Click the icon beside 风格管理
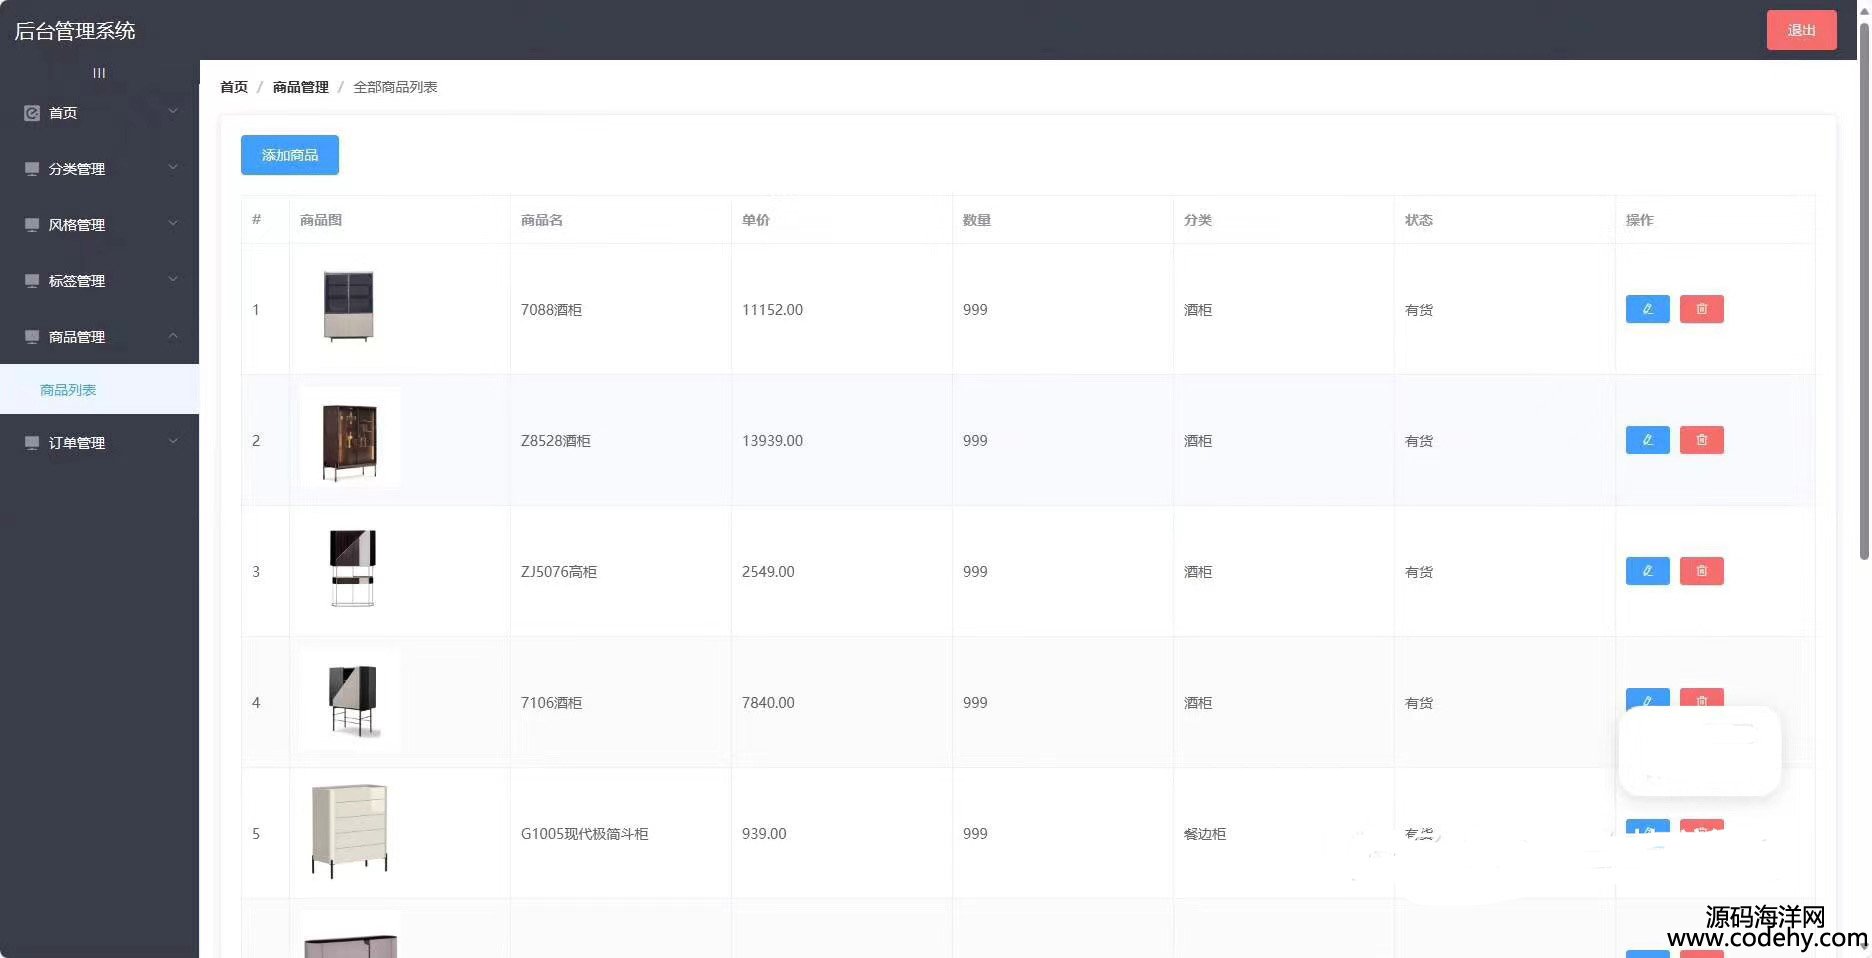This screenshot has height=958, width=1872. tap(32, 225)
